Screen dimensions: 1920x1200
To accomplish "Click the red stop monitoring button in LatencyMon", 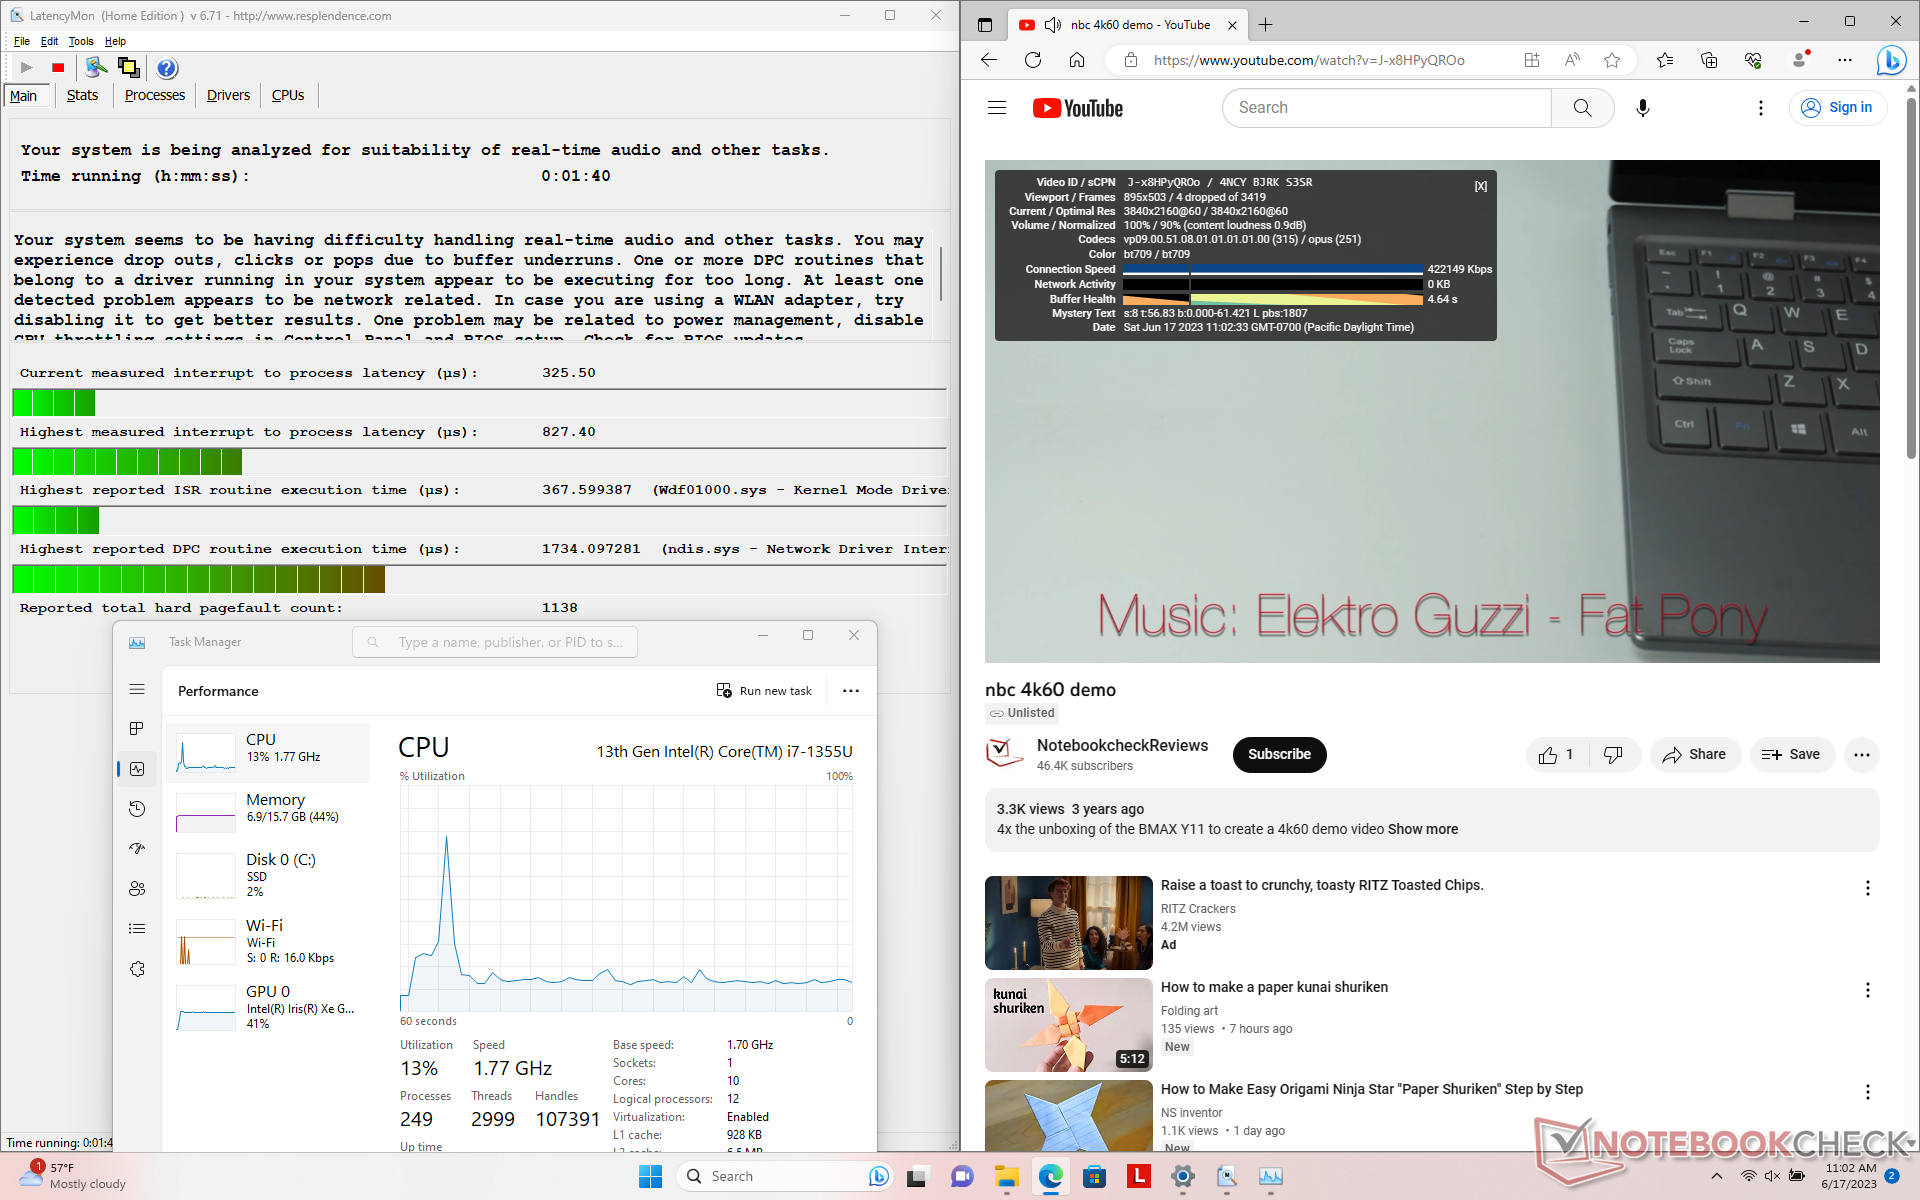I will click(58, 68).
